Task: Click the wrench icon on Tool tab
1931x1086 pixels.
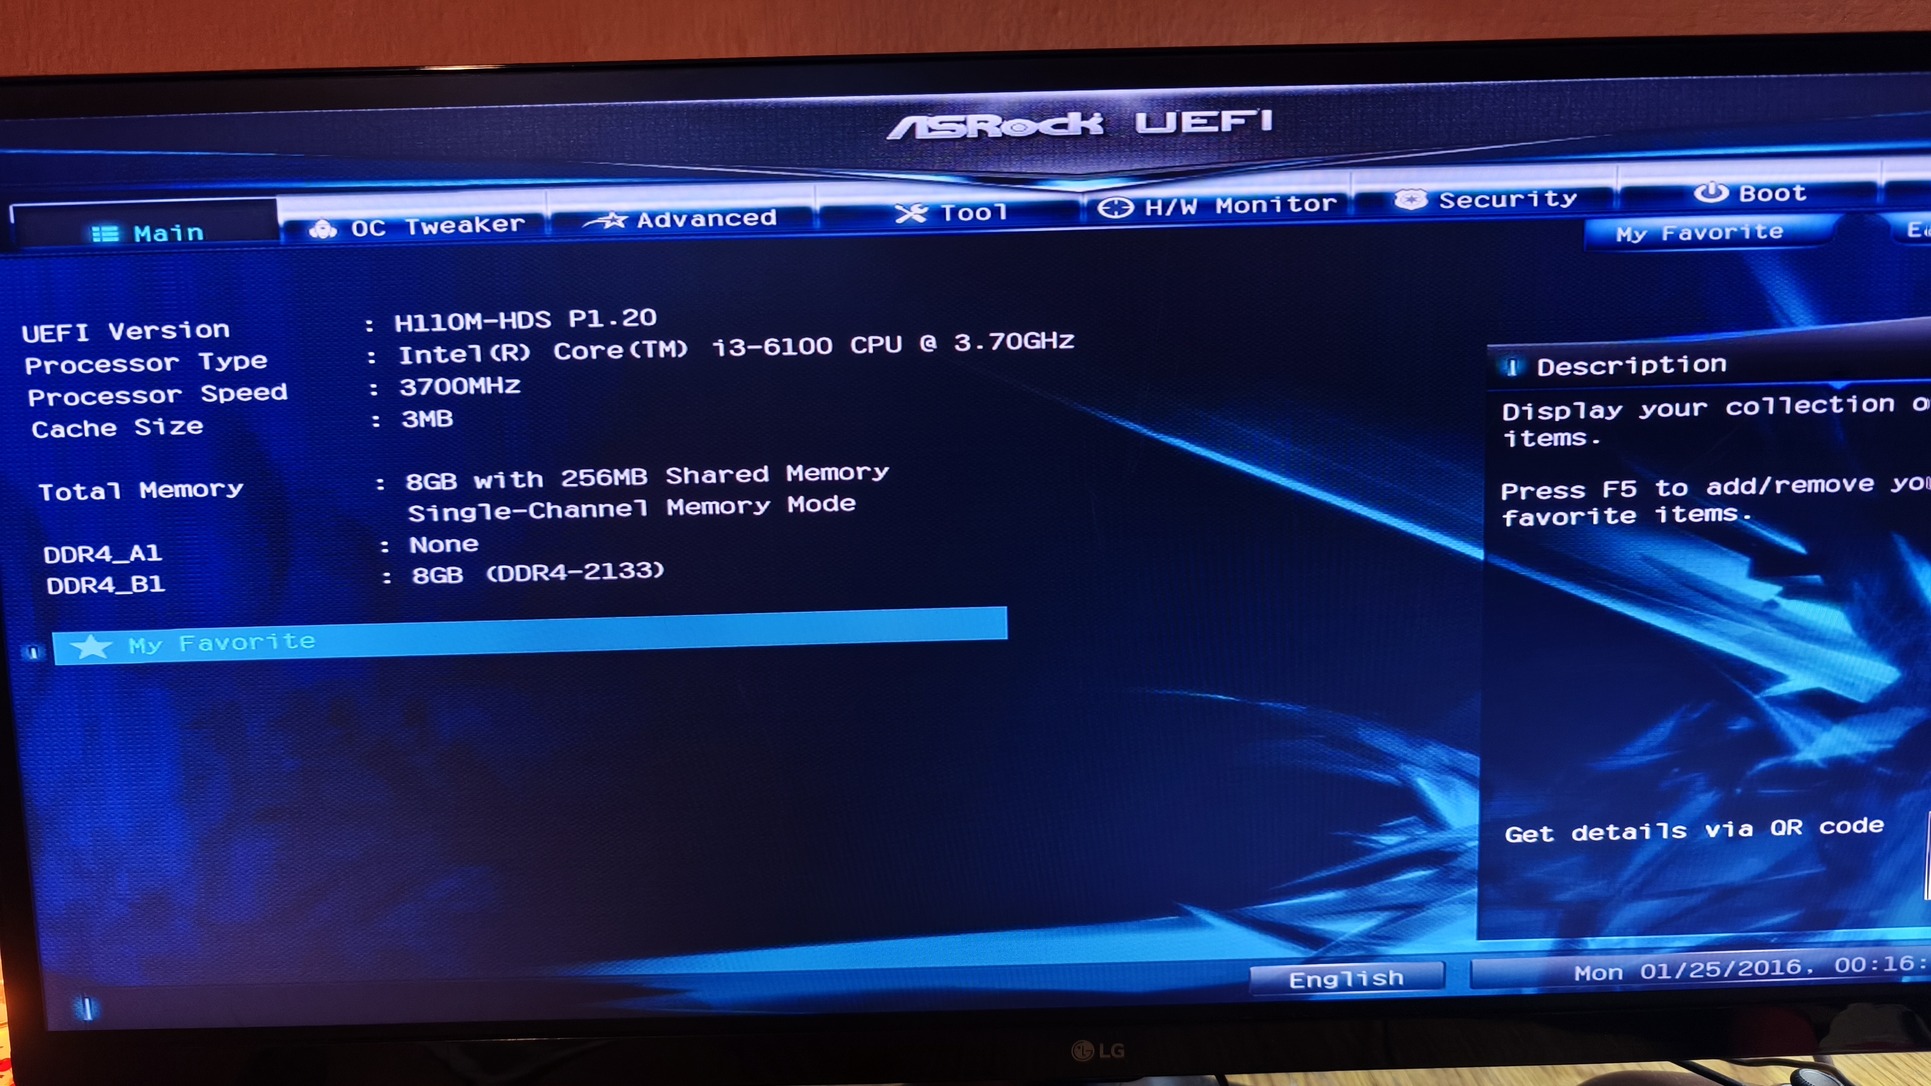Action: point(910,213)
